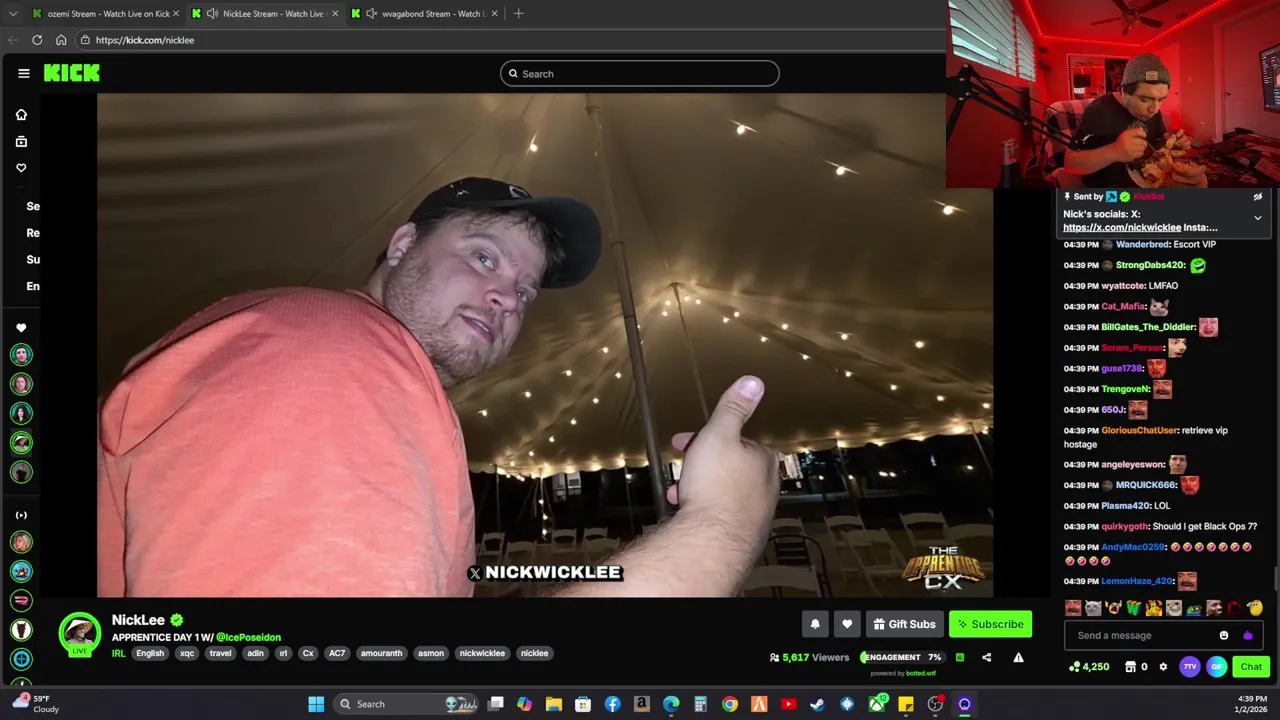The image size is (1280, 720).
Task: Click the share stream icon
Action: [987, 657]
